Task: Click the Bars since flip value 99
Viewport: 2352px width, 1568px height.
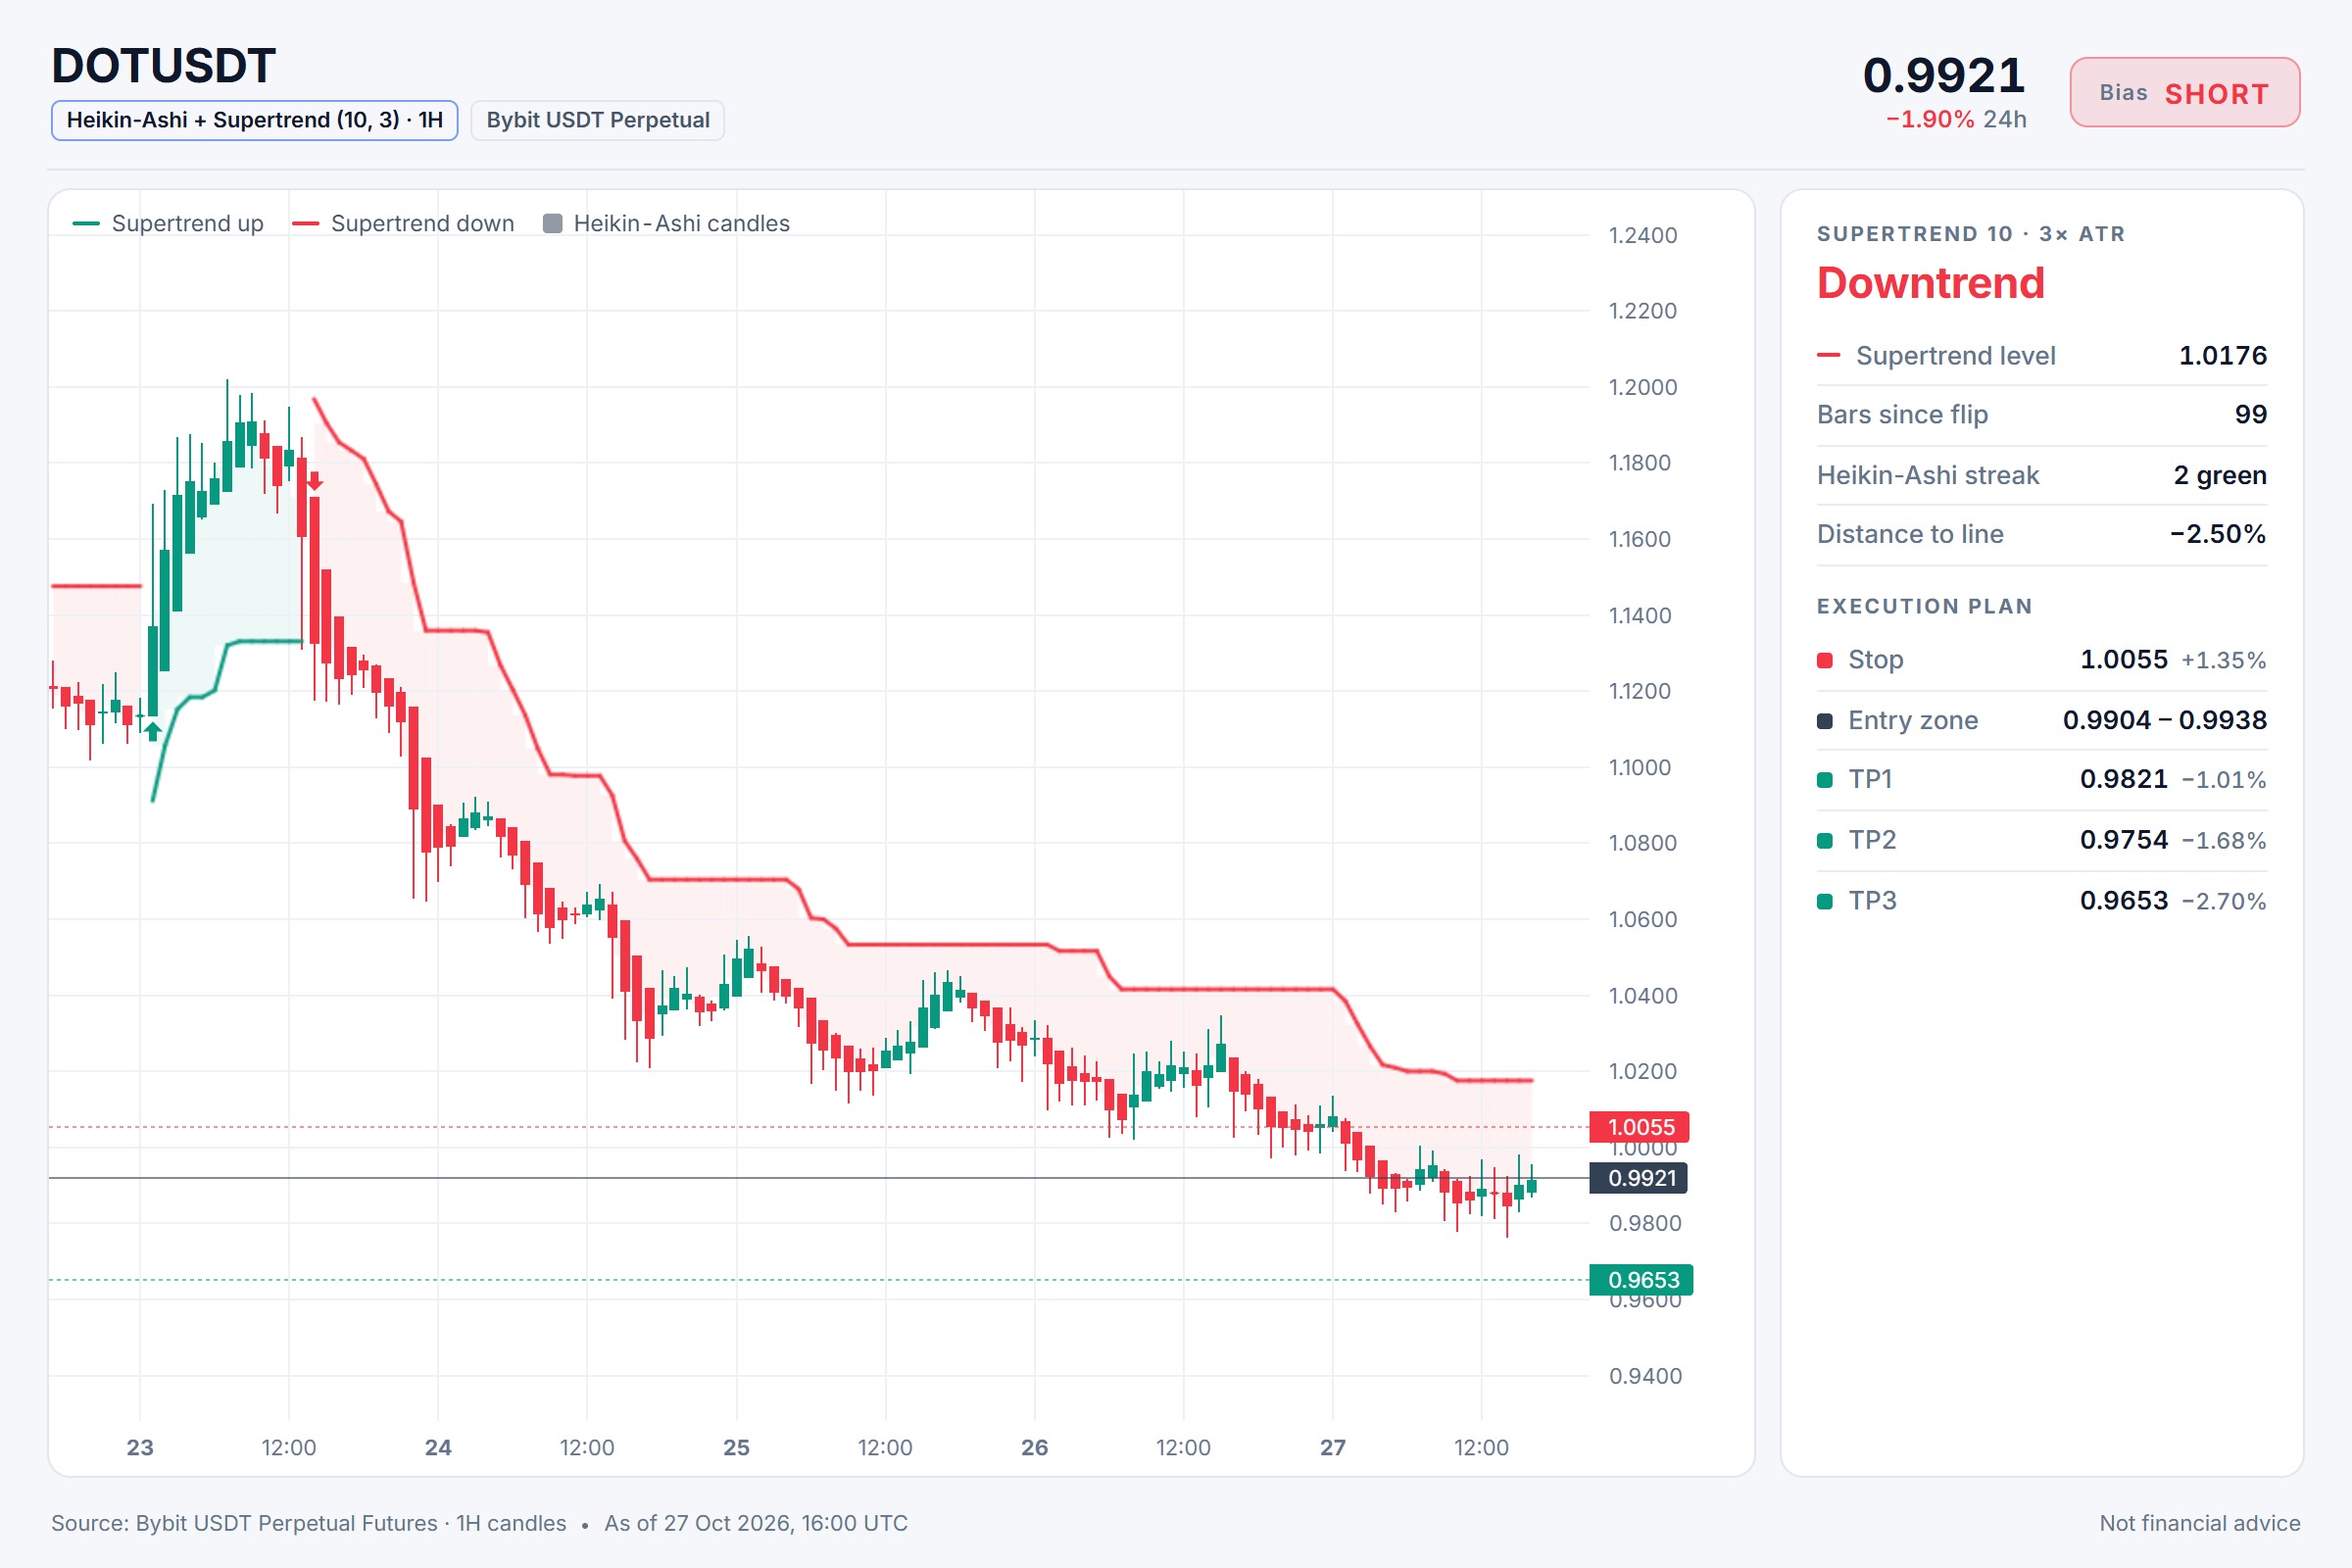Action: [x=2250, y=415]
